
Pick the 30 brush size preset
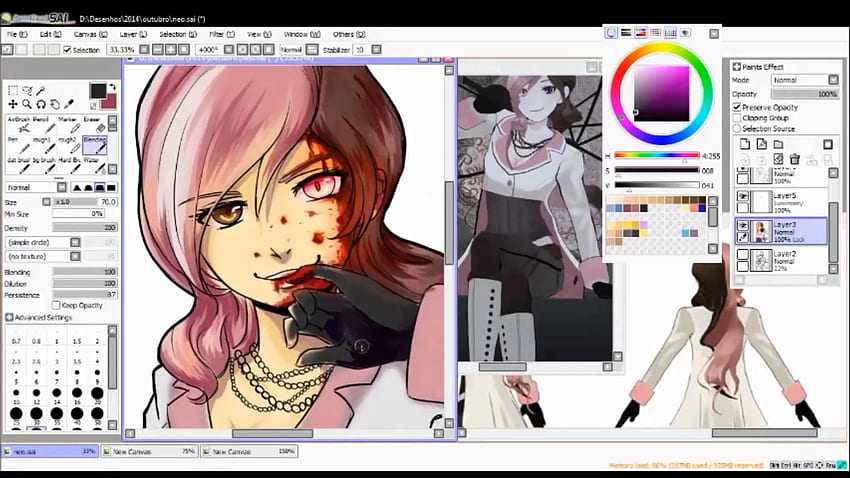36,415
